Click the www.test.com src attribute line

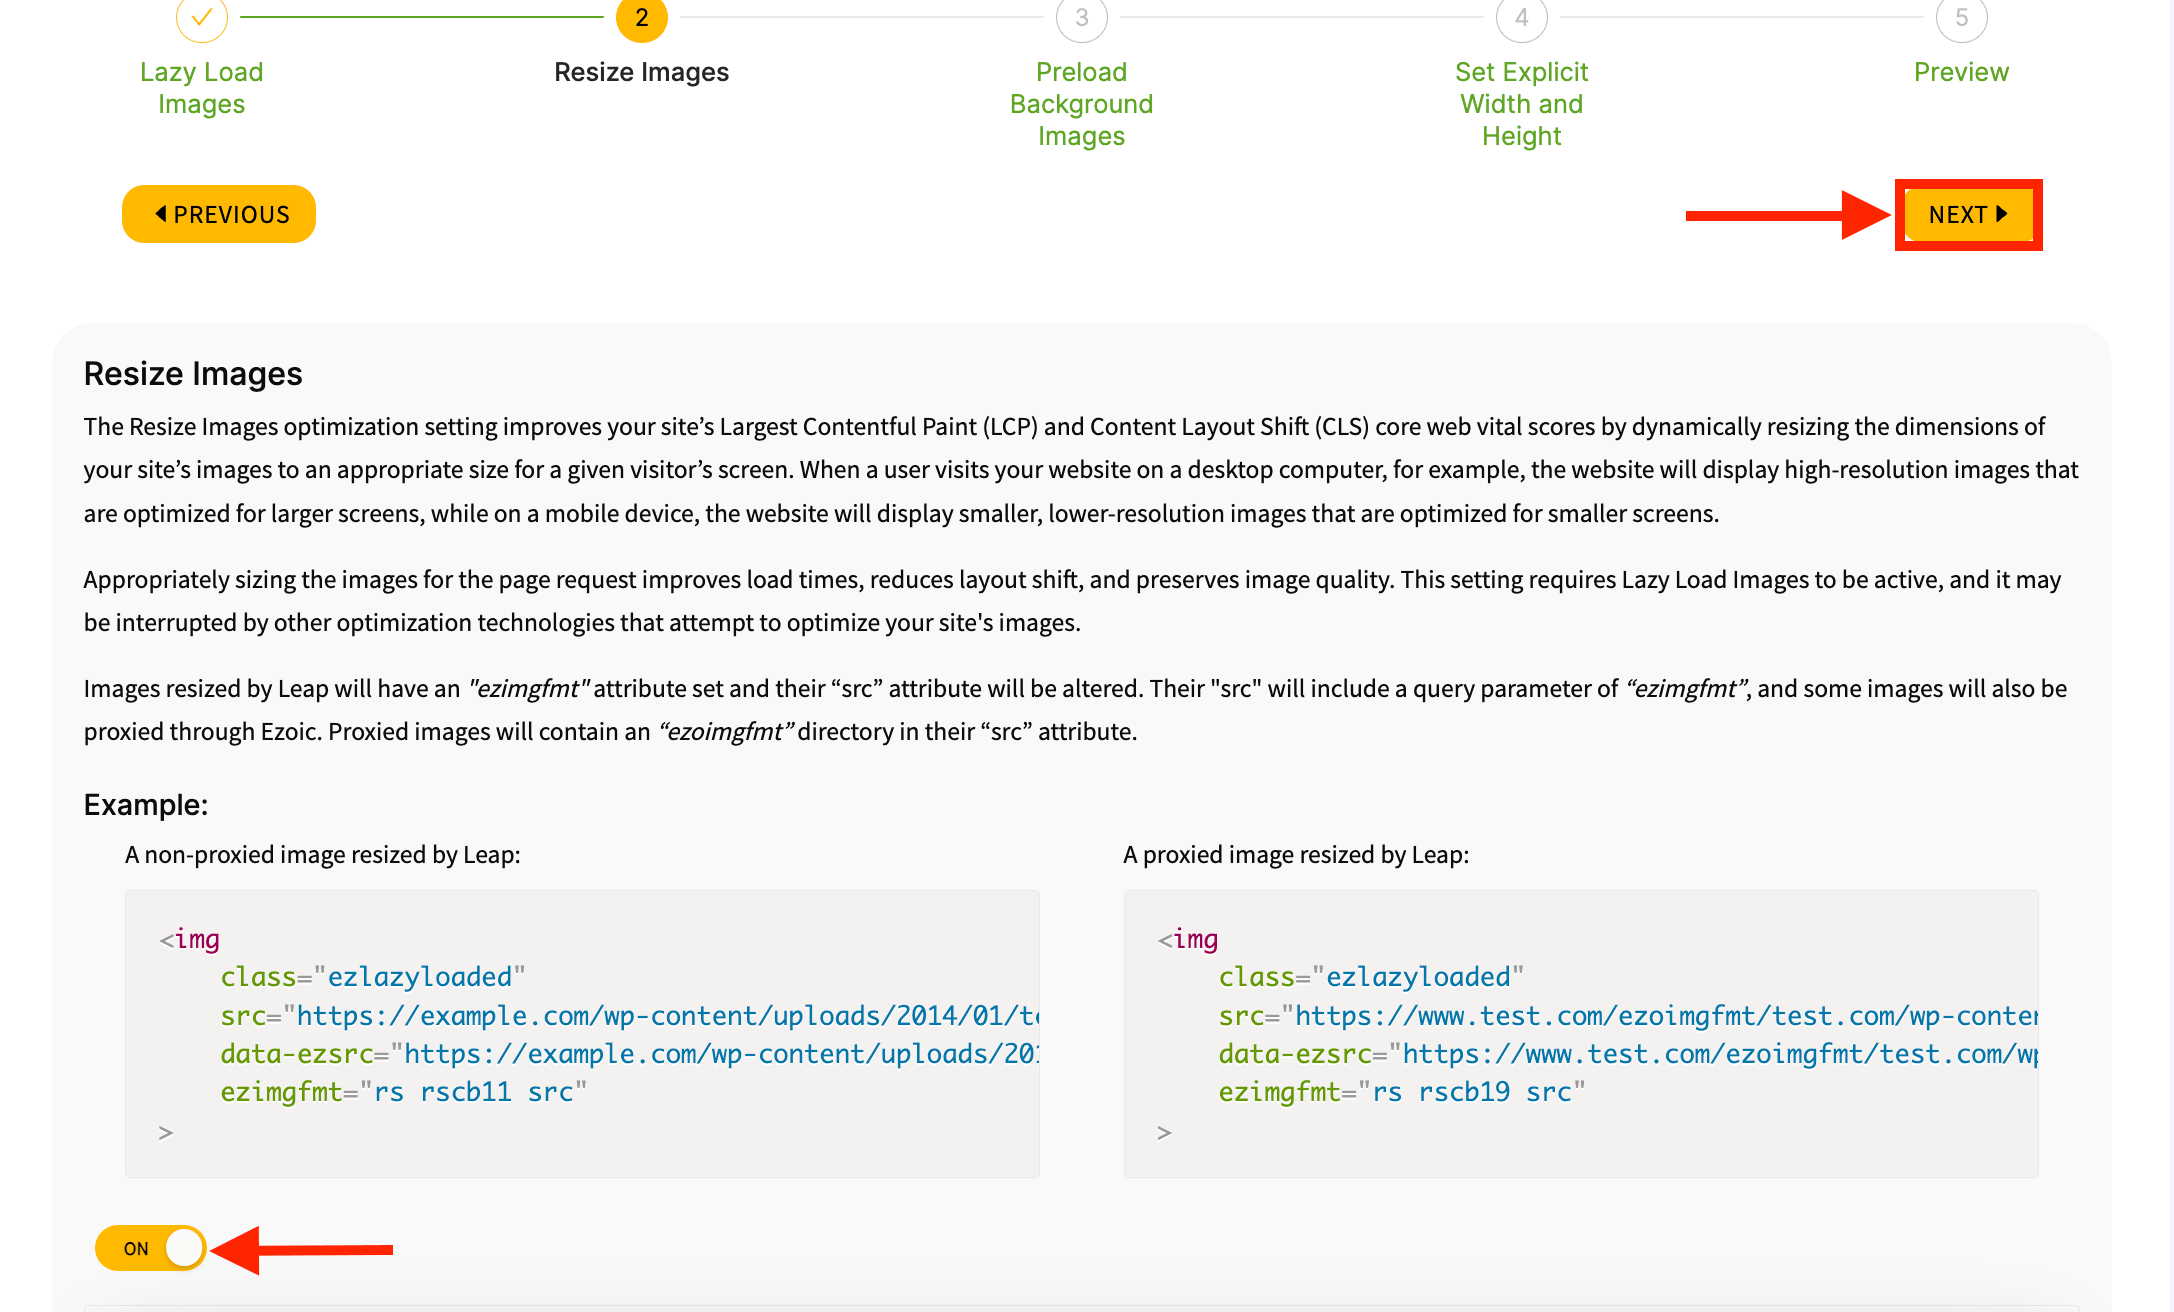coord(1628,1016)
